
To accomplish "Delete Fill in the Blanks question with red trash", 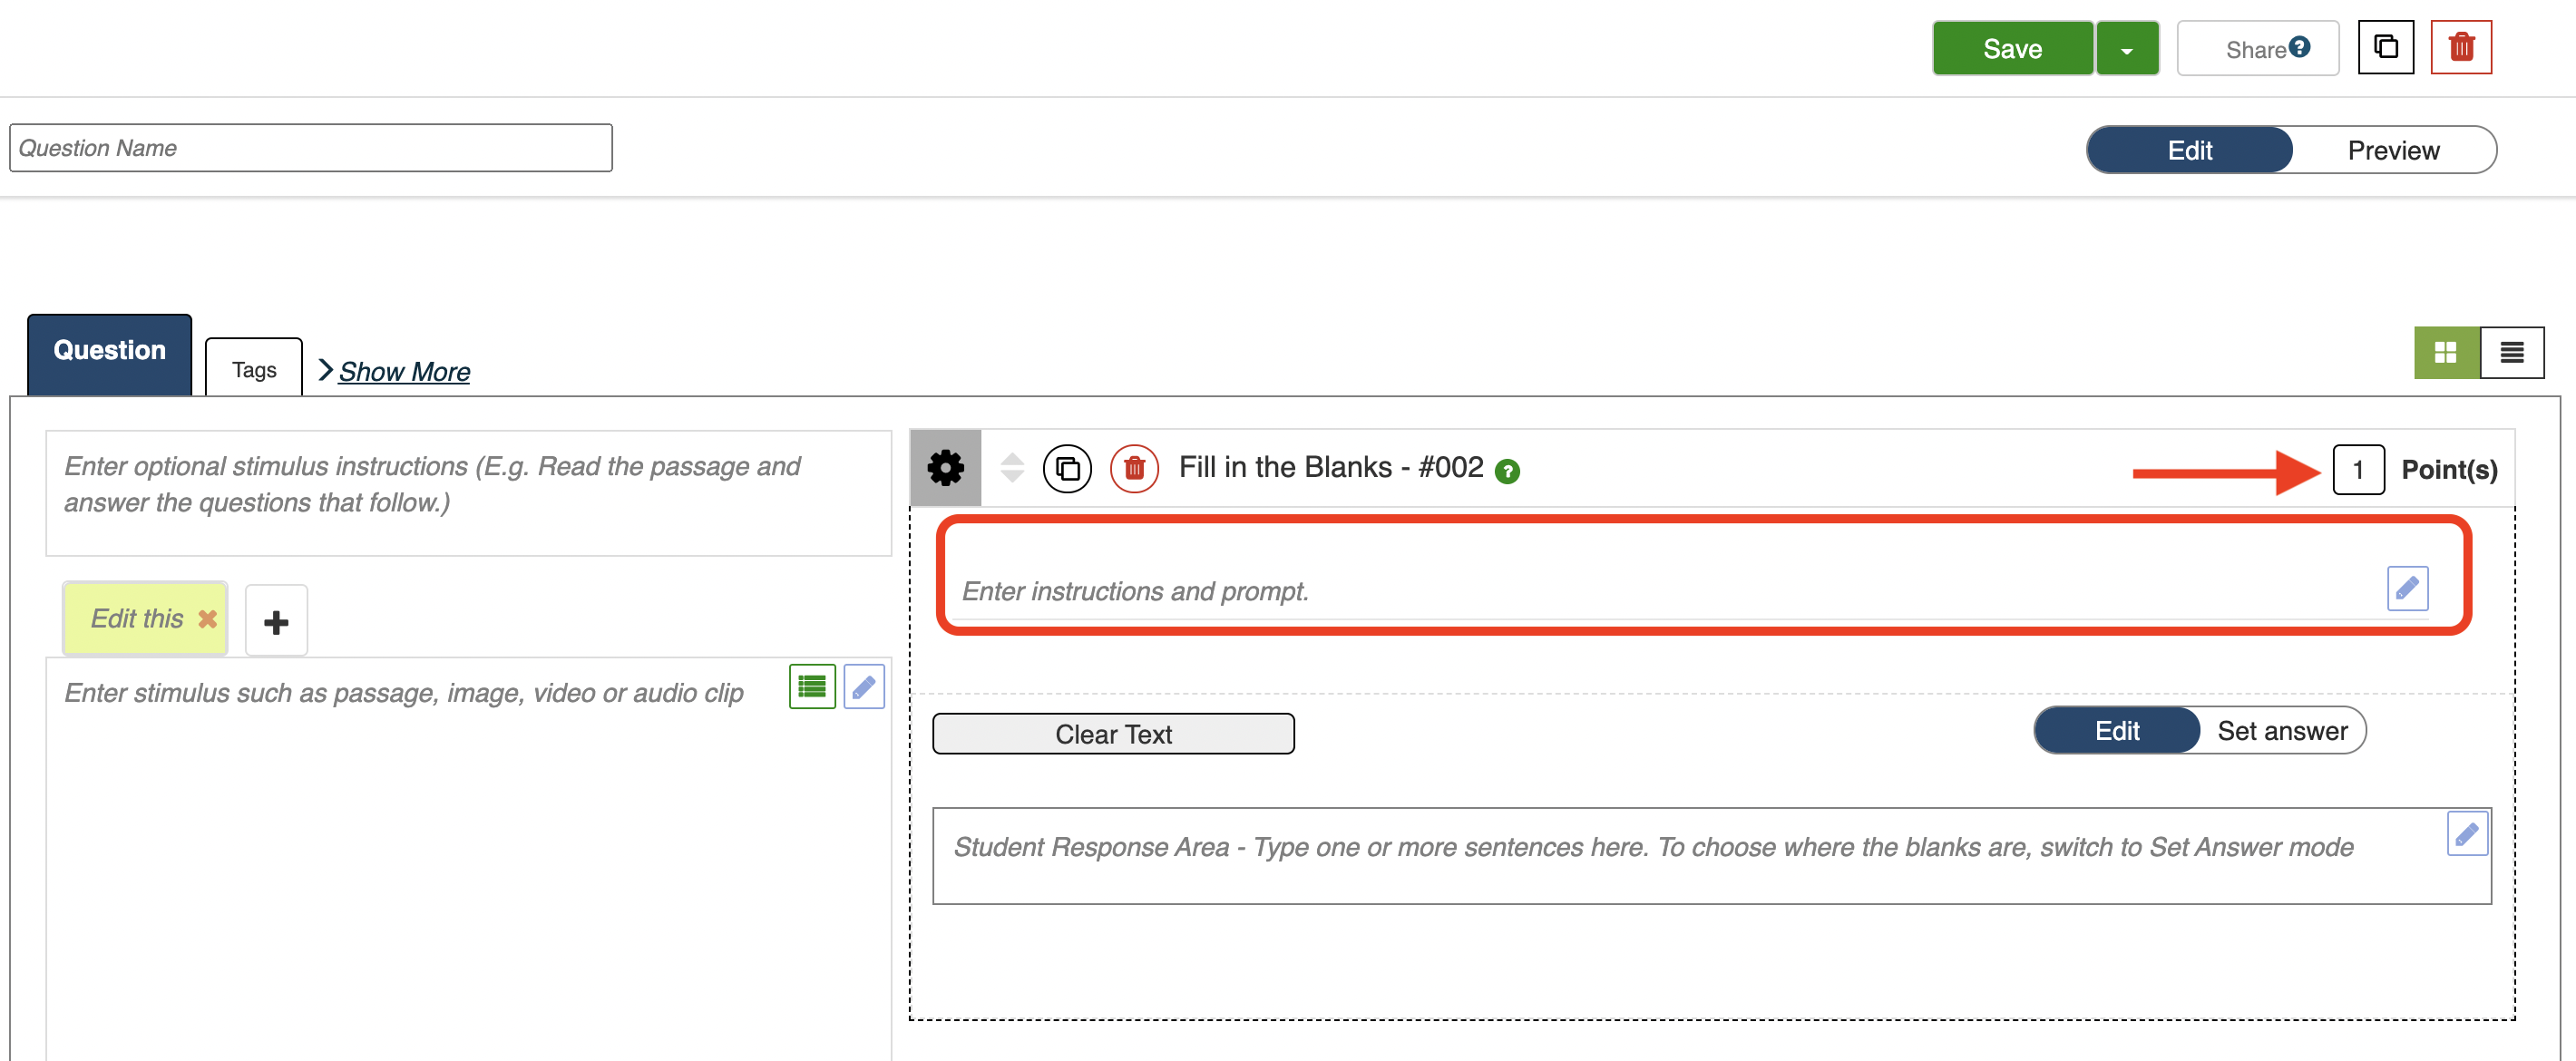I will [x=1134, y=468].
